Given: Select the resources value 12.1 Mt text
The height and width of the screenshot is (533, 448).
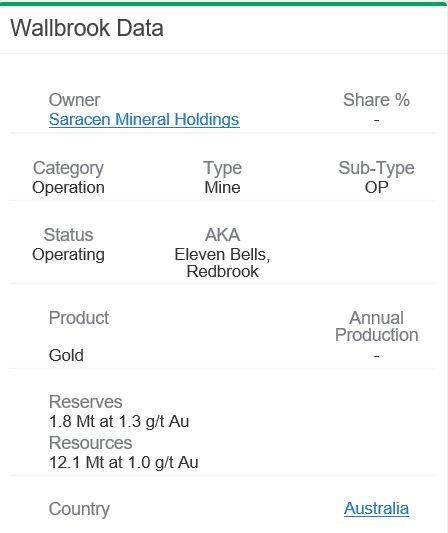Looking at the screenshot, I should click(x=124, y=463).
